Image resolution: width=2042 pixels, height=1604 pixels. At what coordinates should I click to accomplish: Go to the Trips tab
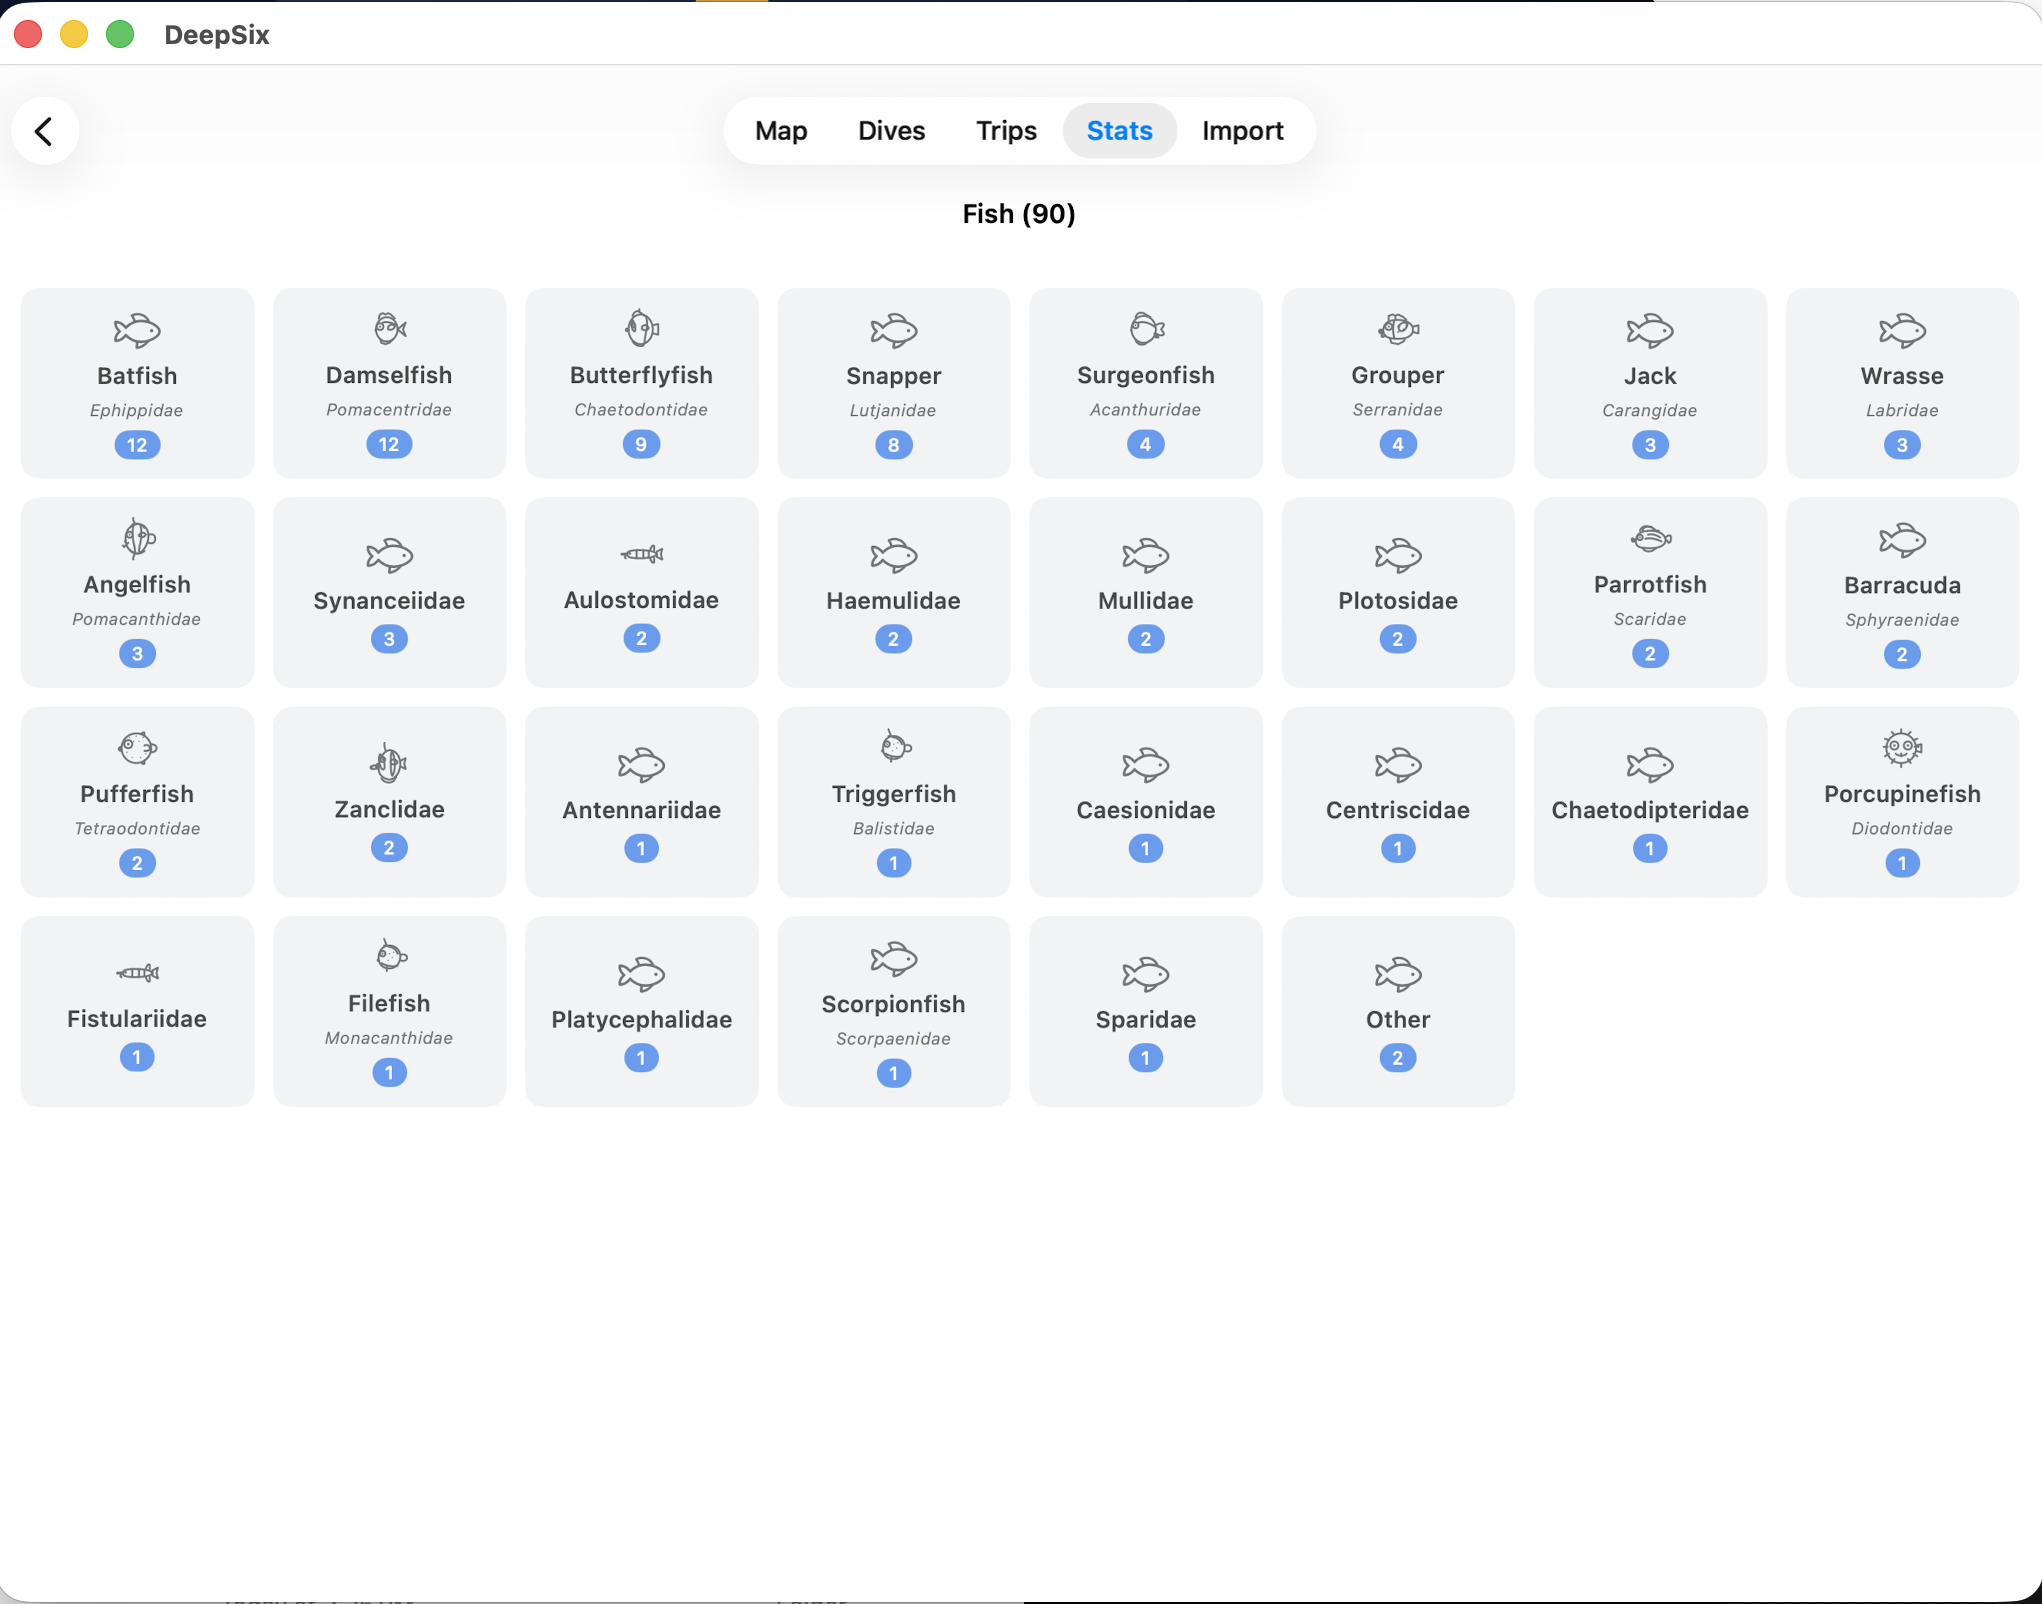(1006, 131)
